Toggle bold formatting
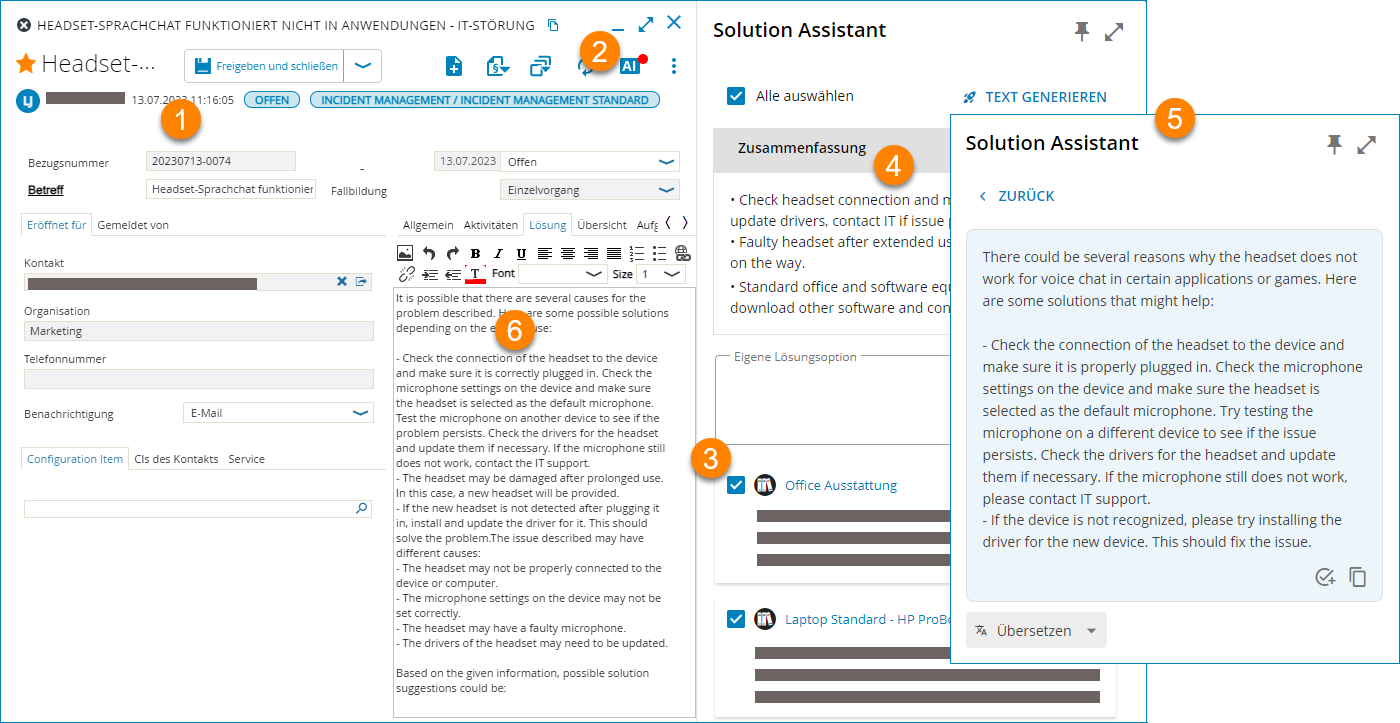1400x723 pixels. (x=475, y=253)
